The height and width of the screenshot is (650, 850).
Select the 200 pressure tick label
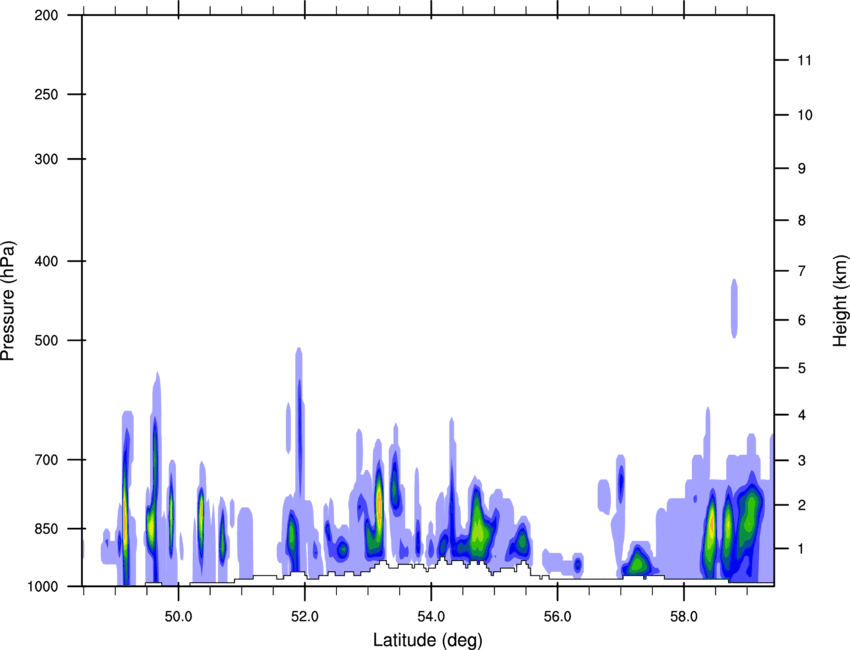47,15
